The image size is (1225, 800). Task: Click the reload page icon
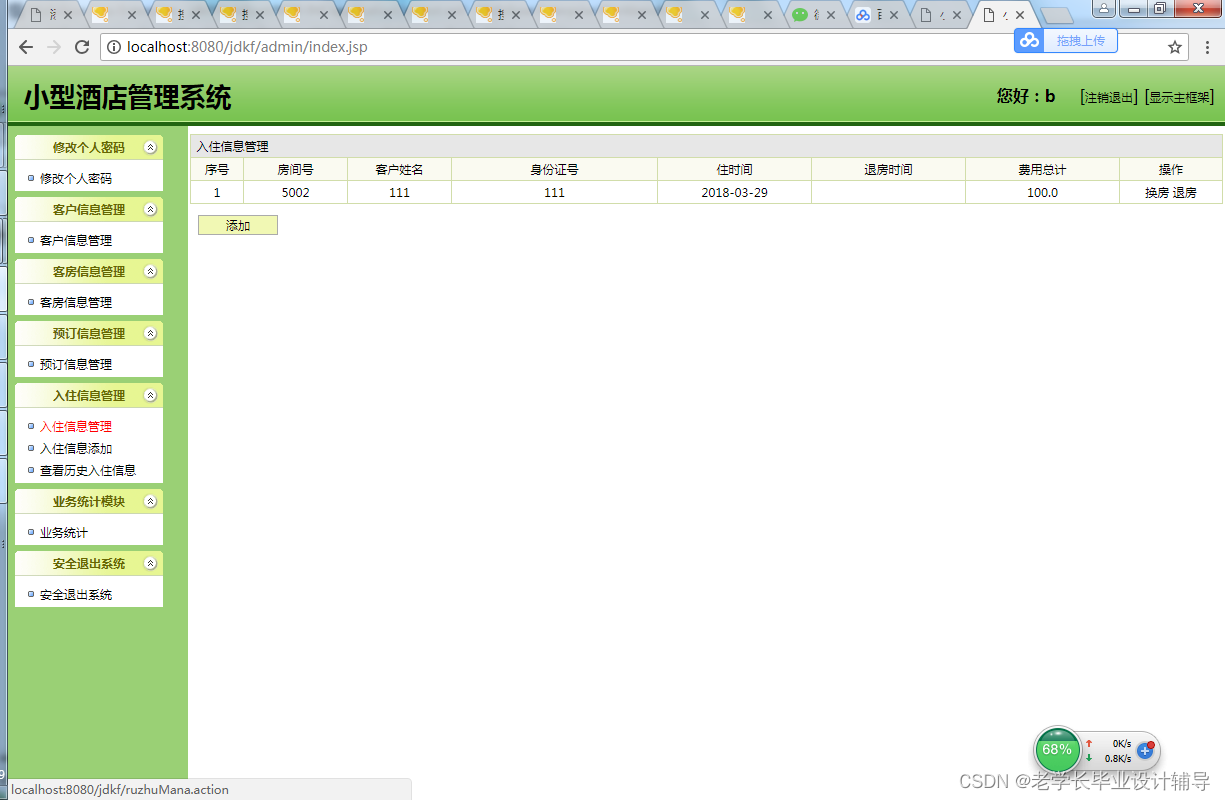click(x=82, y=46)
